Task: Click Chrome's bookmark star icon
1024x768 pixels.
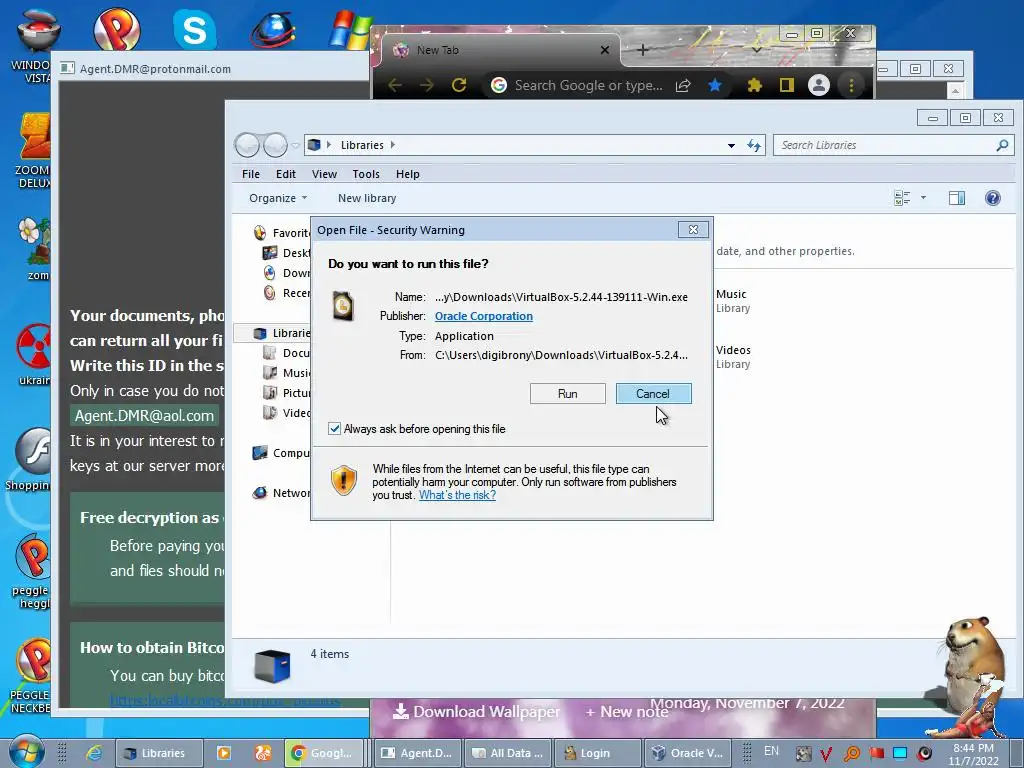Action: [x=715, y=85]
